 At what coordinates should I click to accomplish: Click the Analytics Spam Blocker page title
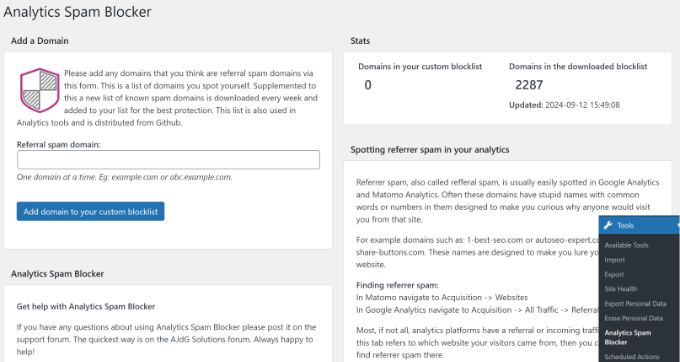(78, 12)
